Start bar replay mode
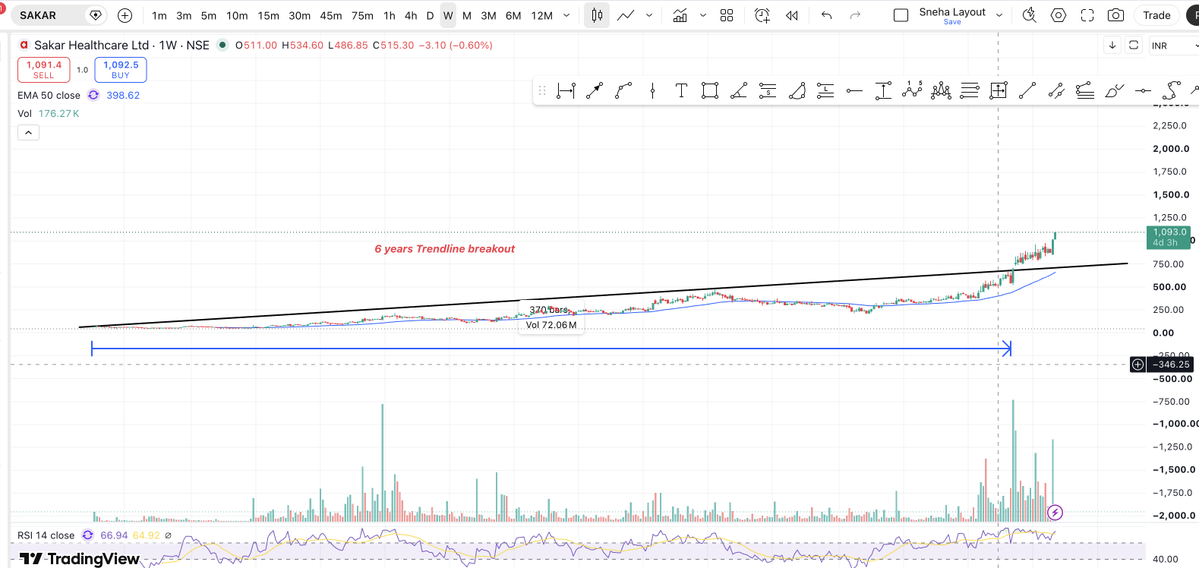Viewport: 1199px width, 568px height. click(x=792, y=15)
